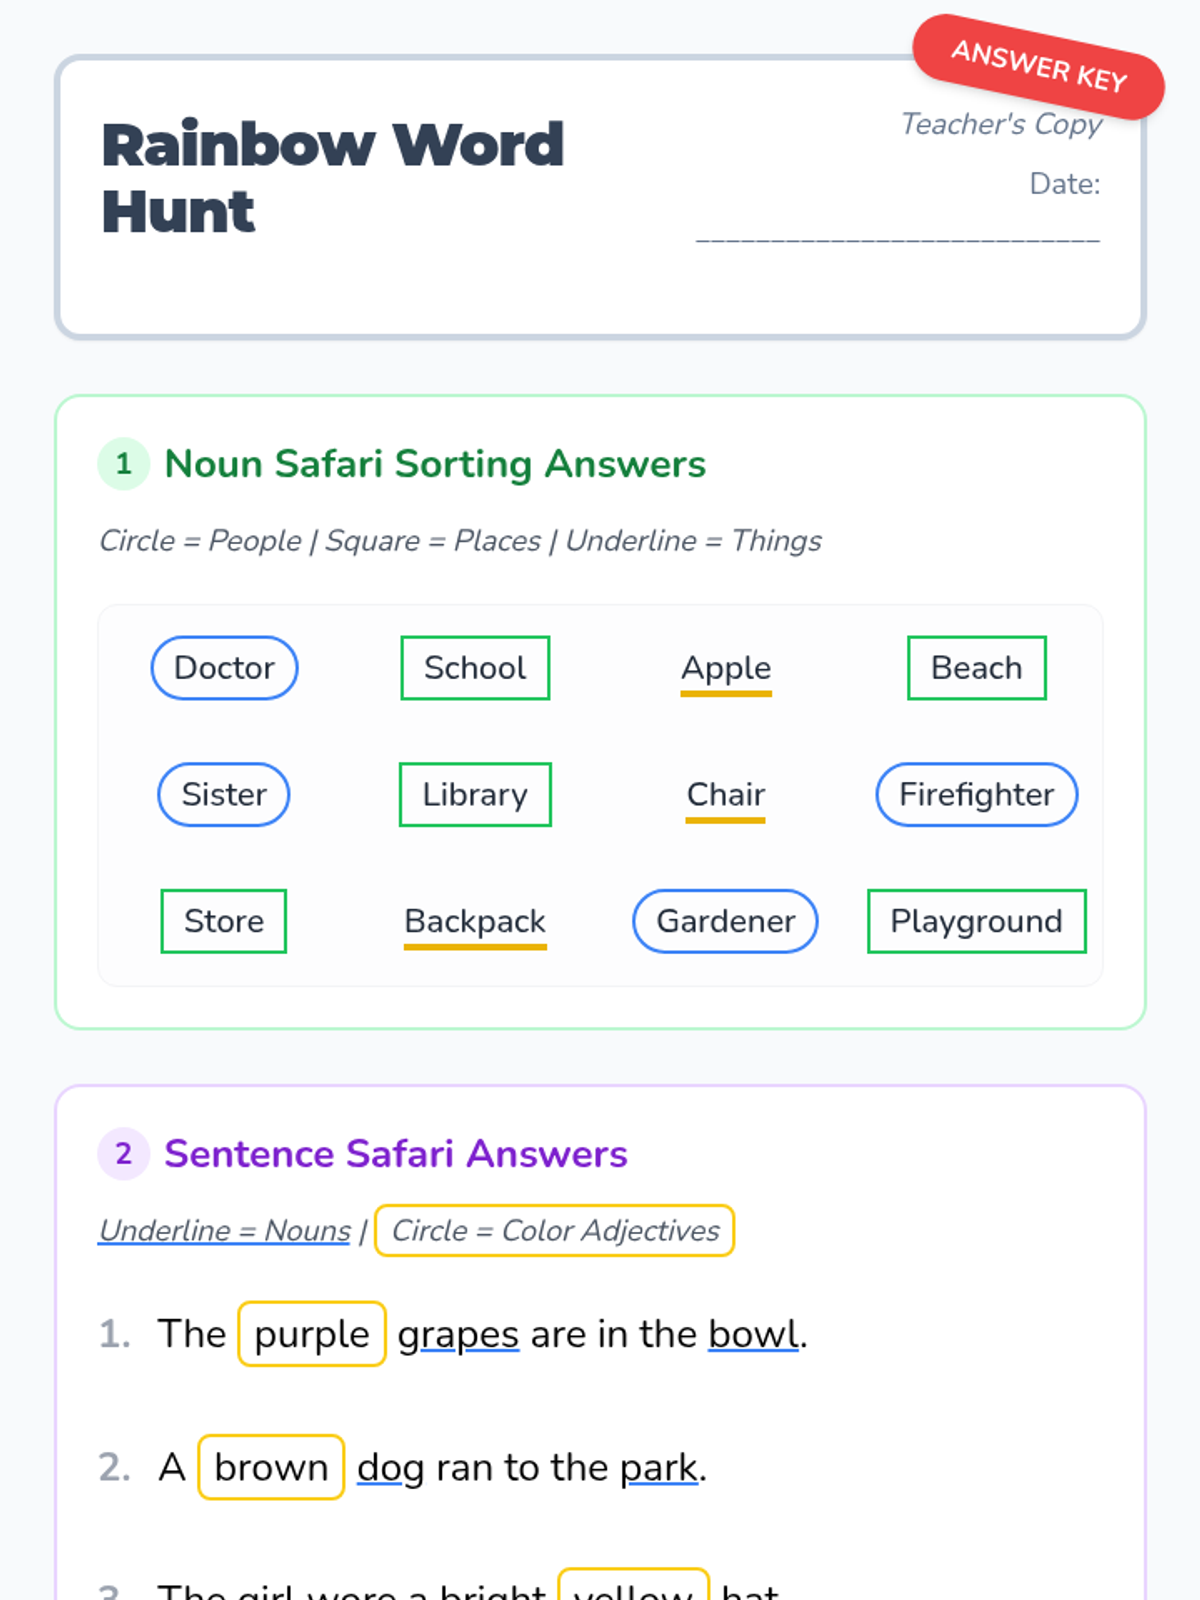Screen dimensions: 1200x1600
Task: Click the Underline = Nouns legend link
Action: pos(225,1231)
